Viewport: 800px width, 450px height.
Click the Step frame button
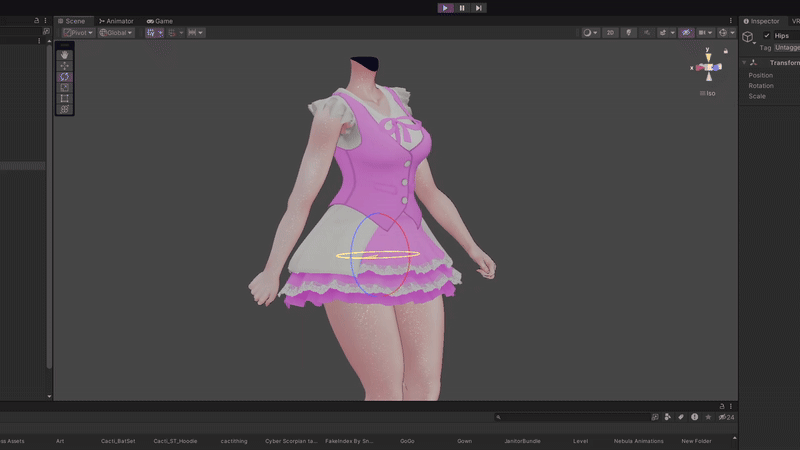pos(479,8)
